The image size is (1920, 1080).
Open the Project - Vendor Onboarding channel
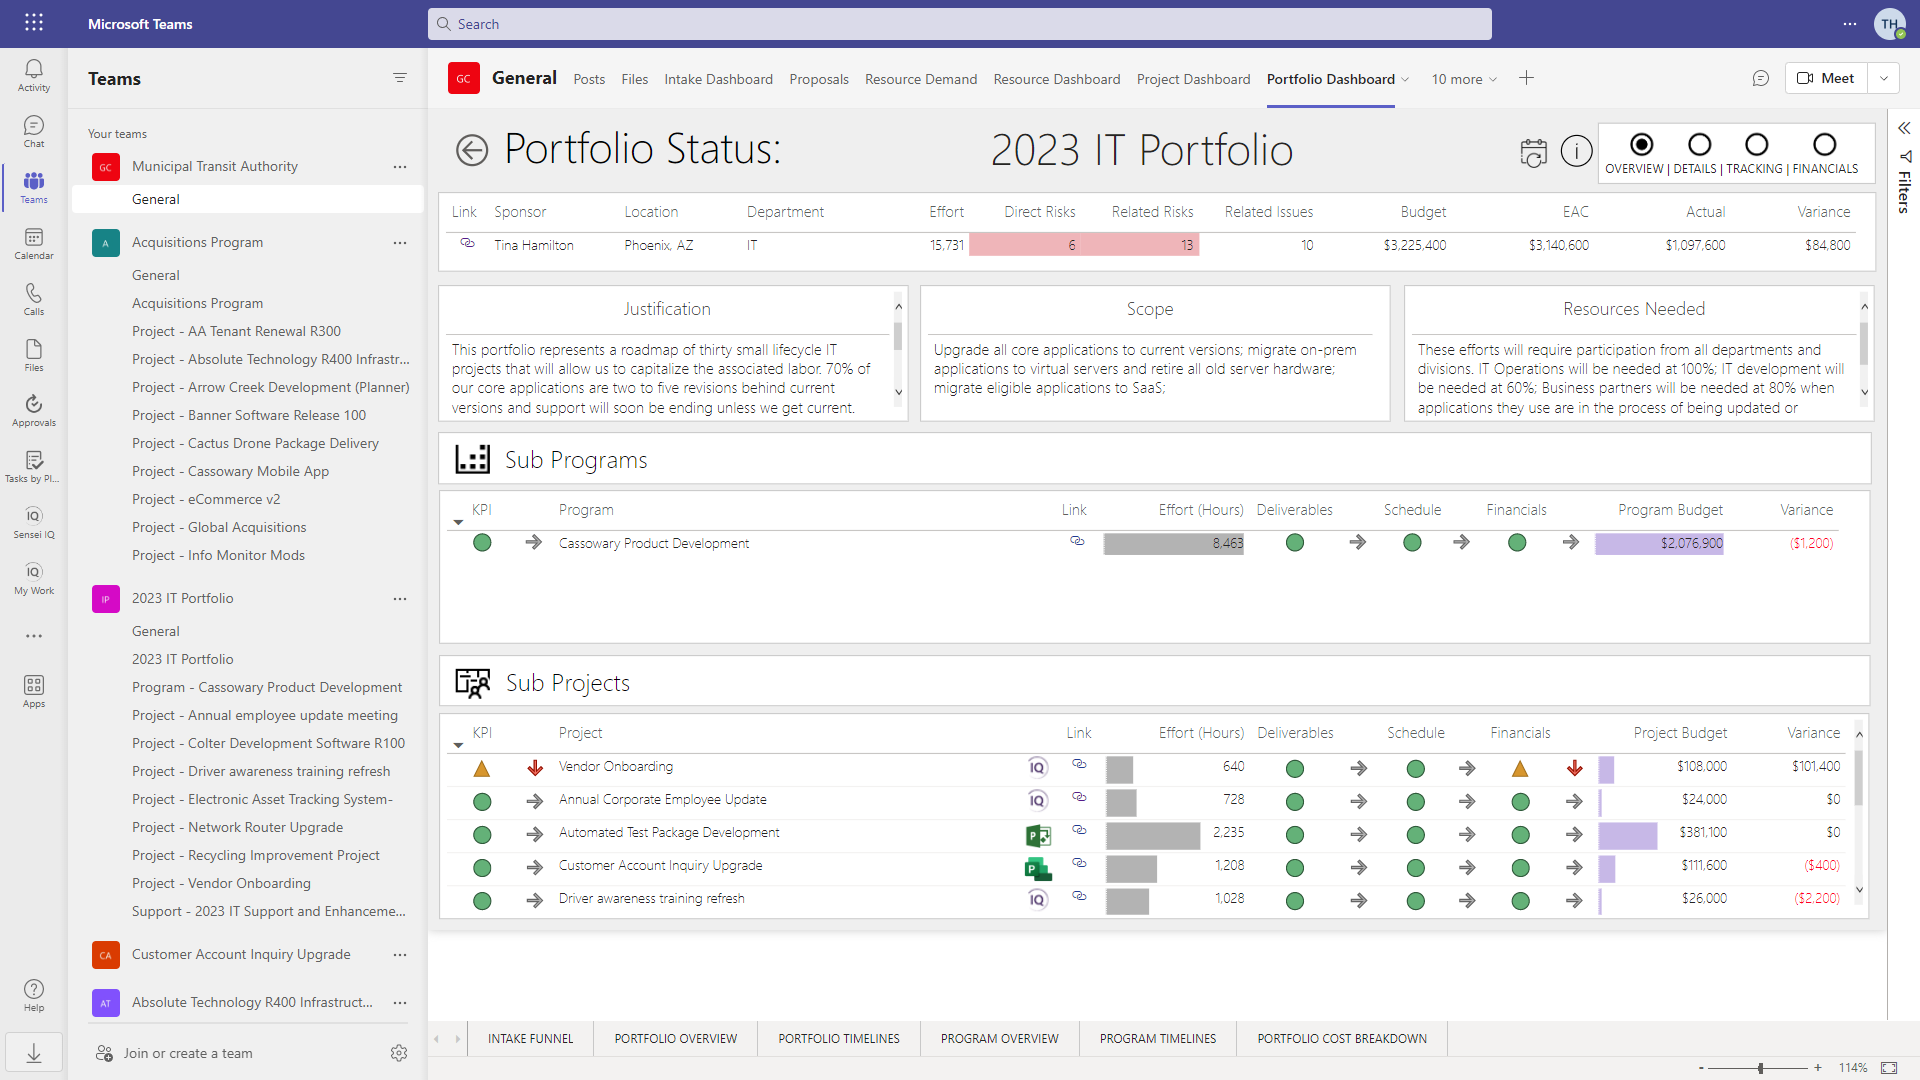(221, 883)
